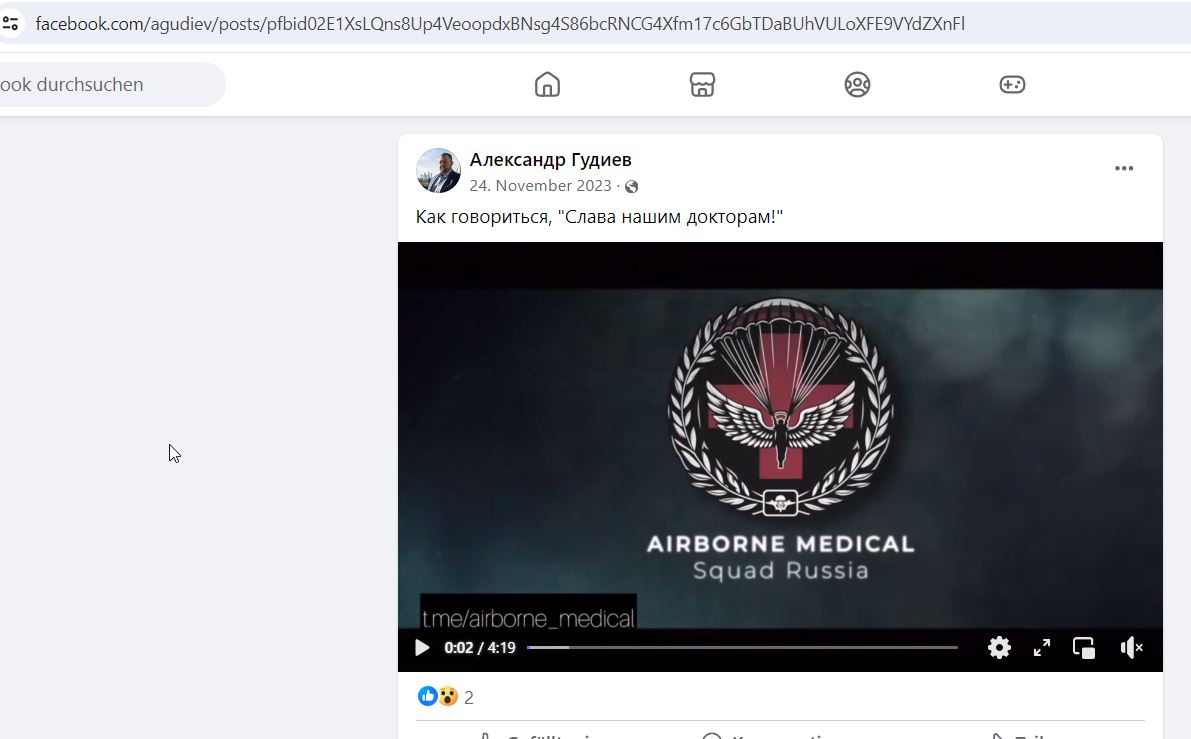
Task: Open the "24. November 2023" post timestamp
Action: (540, 186)
